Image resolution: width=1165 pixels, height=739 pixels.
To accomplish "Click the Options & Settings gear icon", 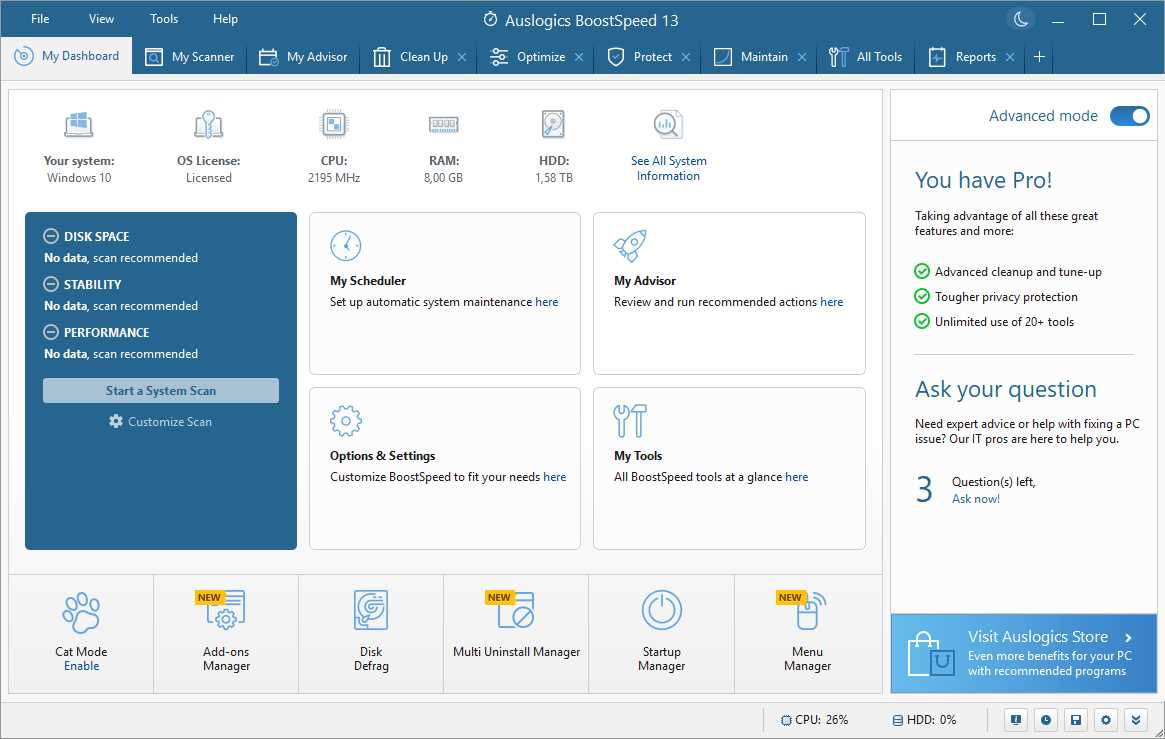I will tap(345, 421).
